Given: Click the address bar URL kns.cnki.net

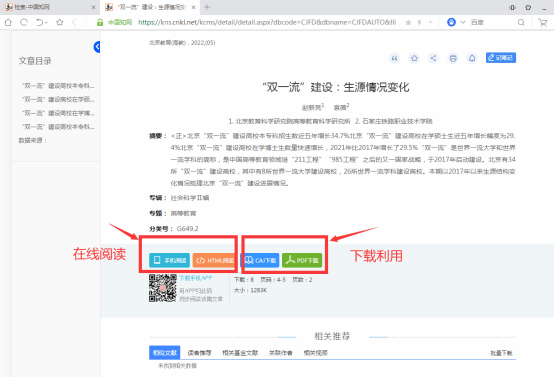Looking at the screenshot, I should [267, 22].
